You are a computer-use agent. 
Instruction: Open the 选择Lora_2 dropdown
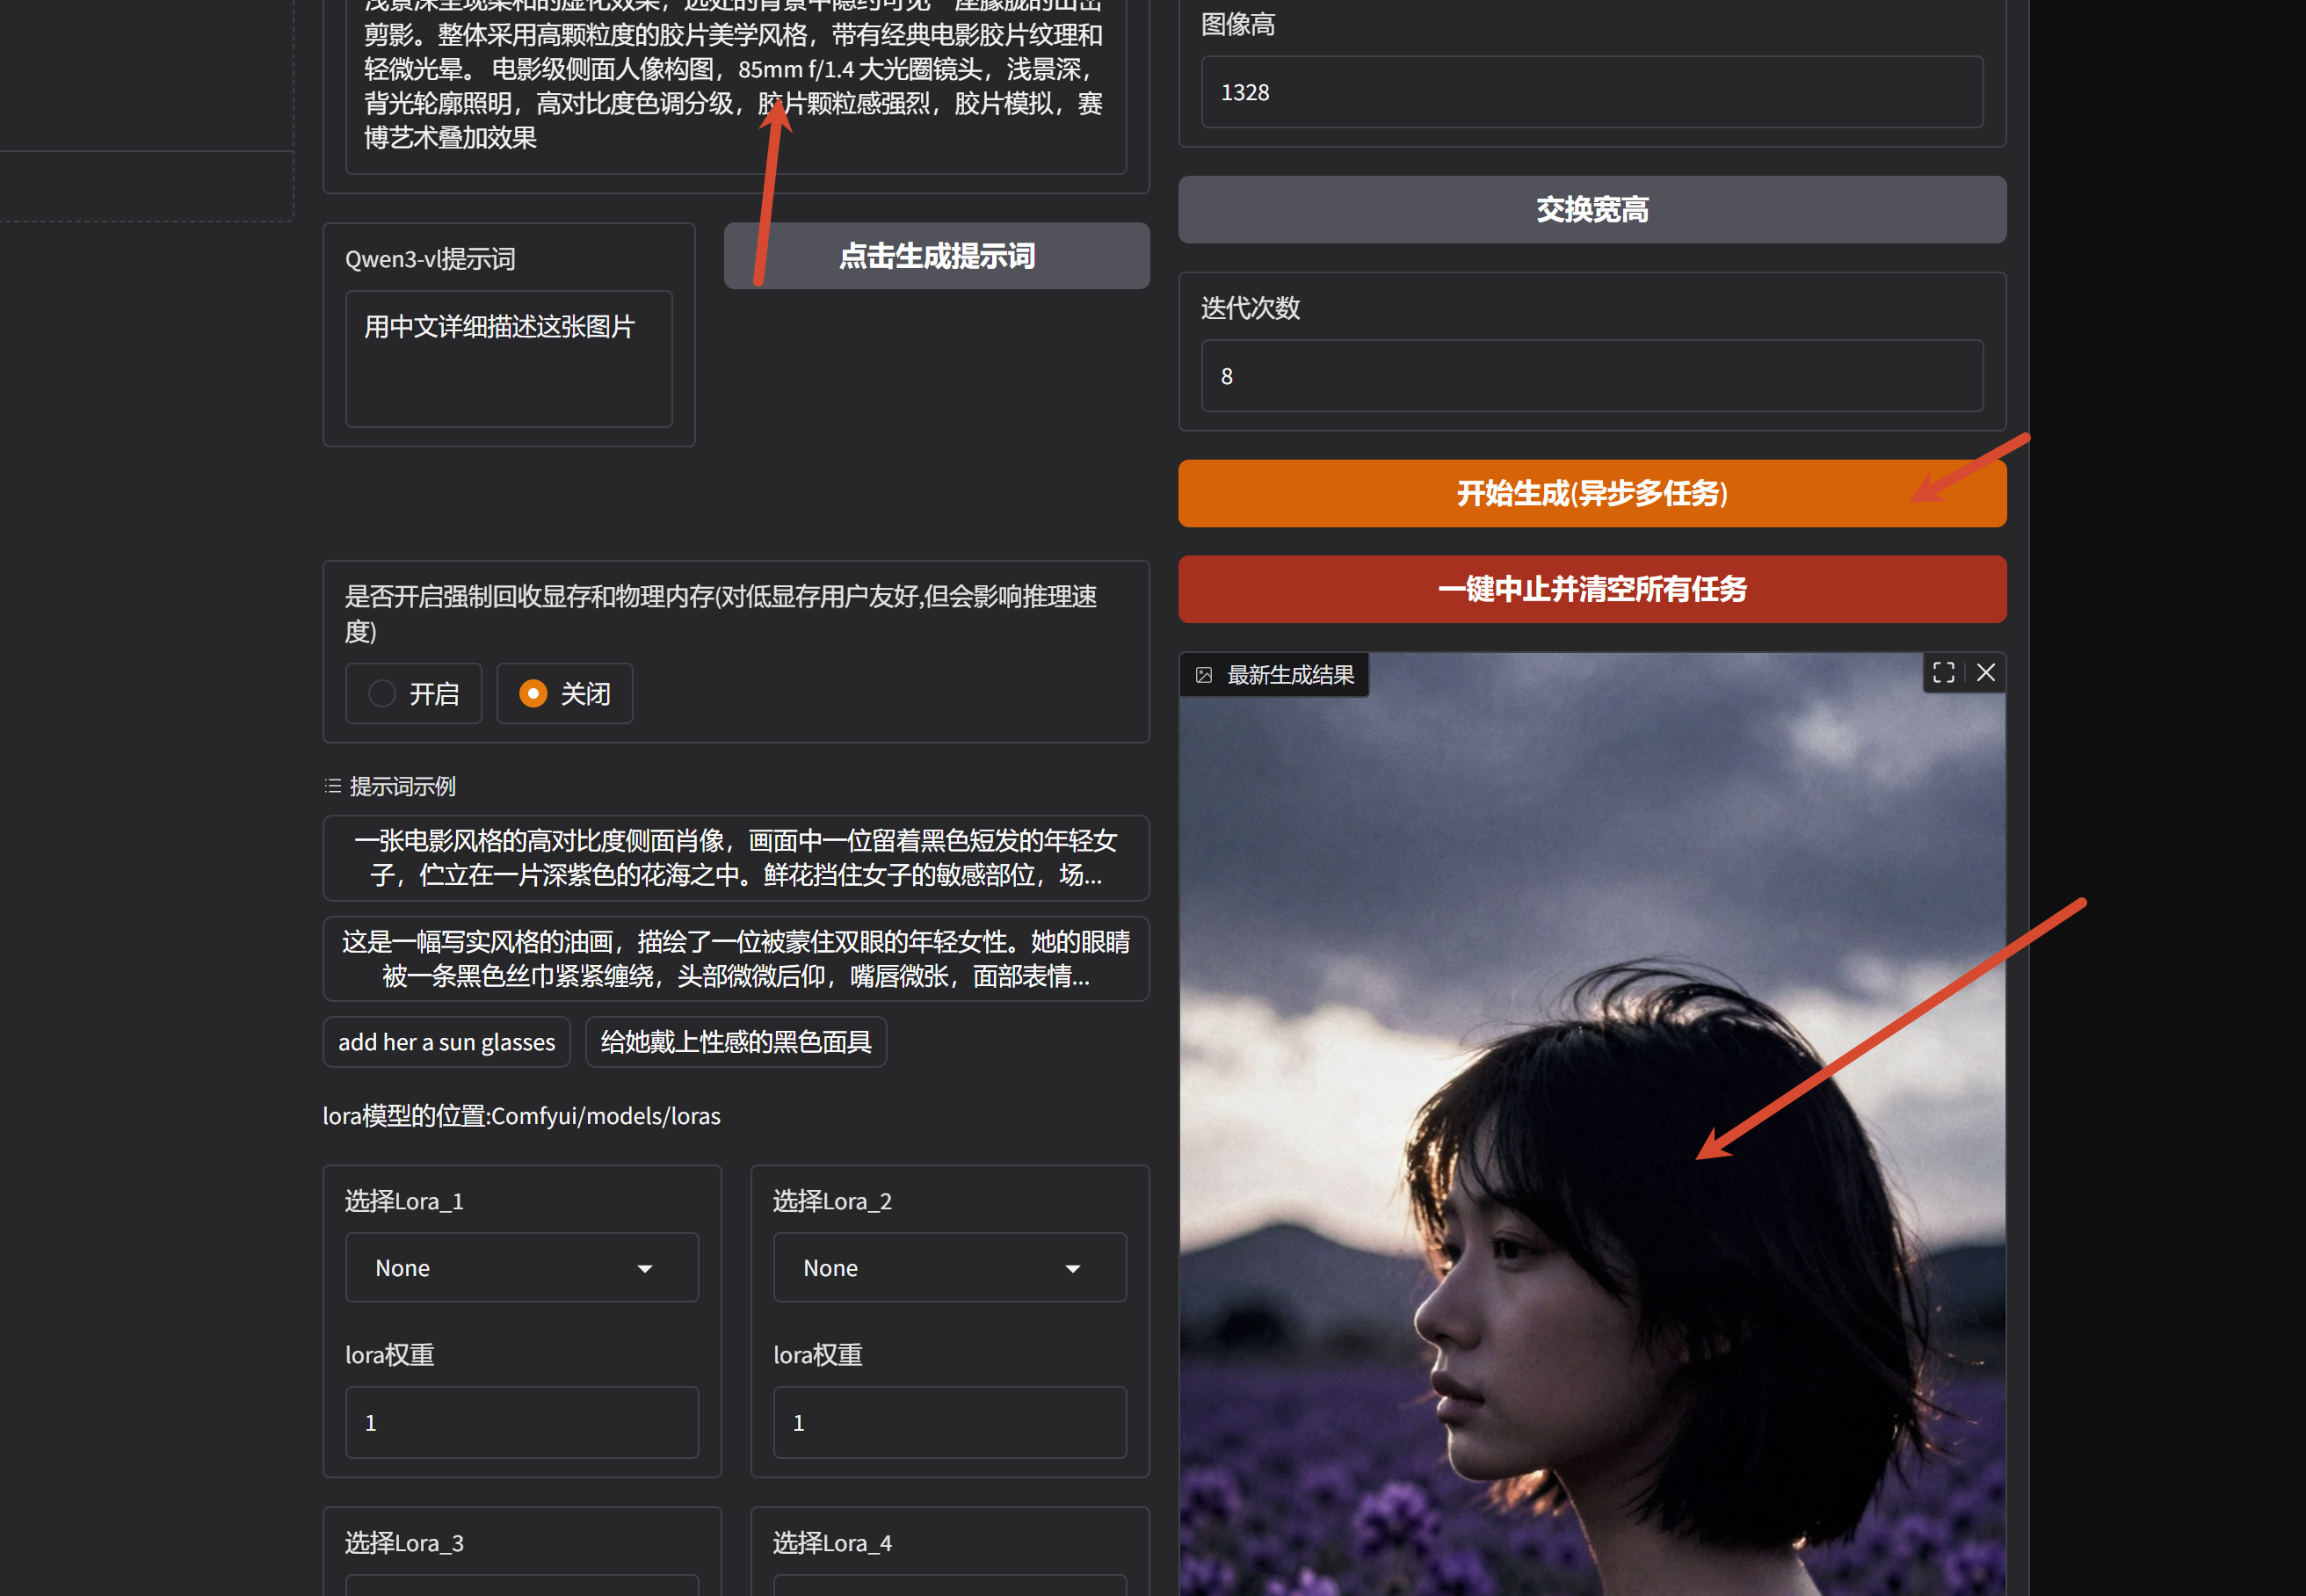[949, 1267]
